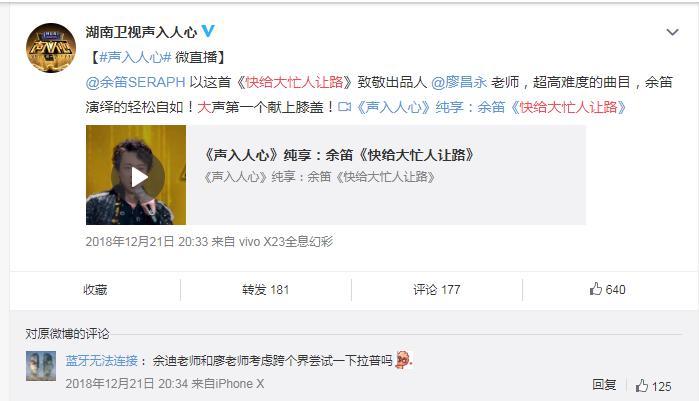Screen dimensions: 699x401
Task: Like the comment with thumbs-up 125
Action: click(654, 385)
